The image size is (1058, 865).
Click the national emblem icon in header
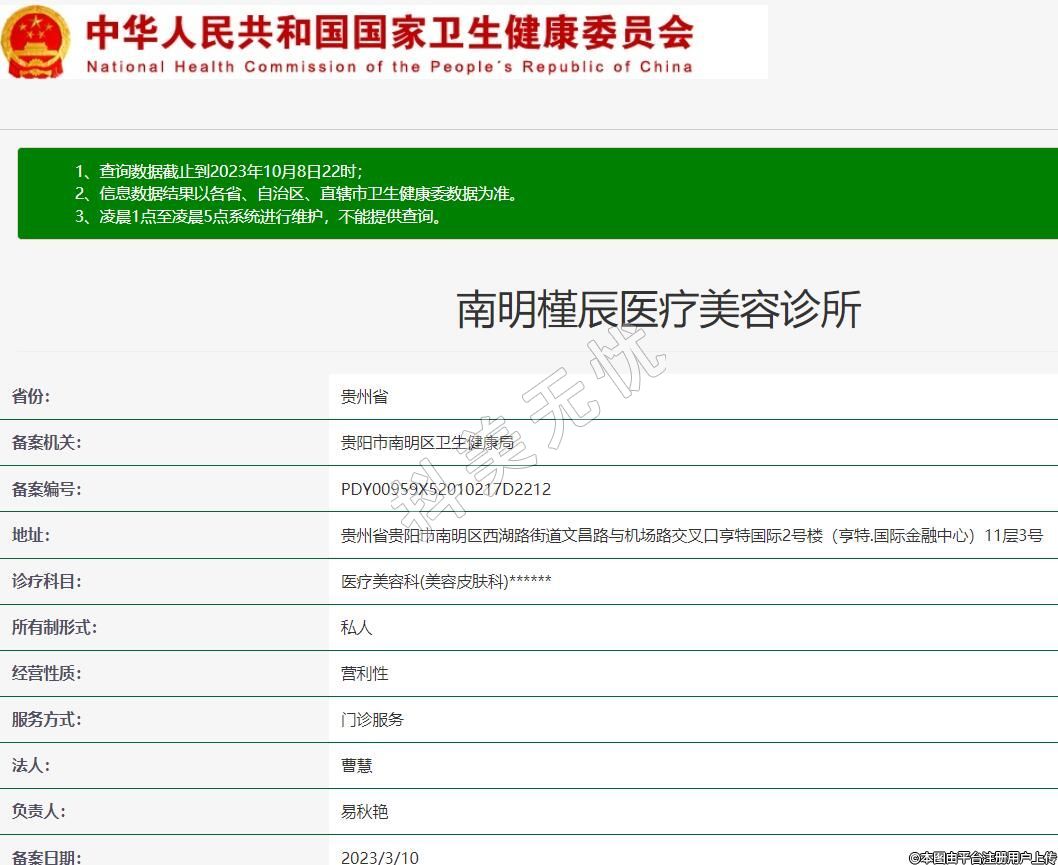36,42
